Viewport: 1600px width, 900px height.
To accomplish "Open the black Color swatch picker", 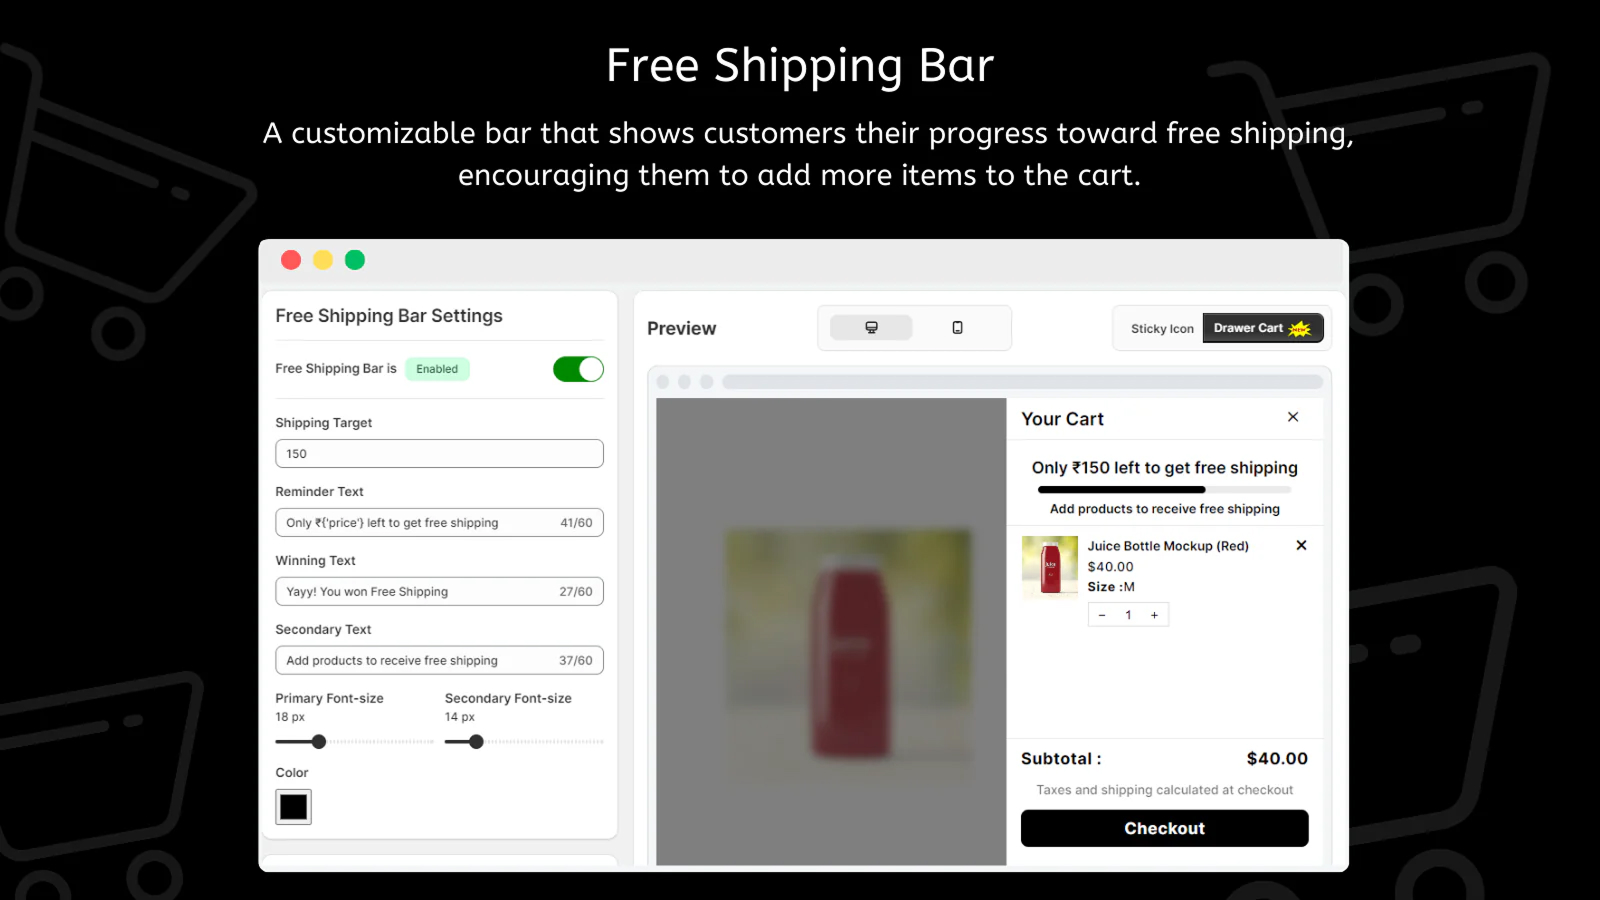I will pyautogui.click(x=294, y=807).
